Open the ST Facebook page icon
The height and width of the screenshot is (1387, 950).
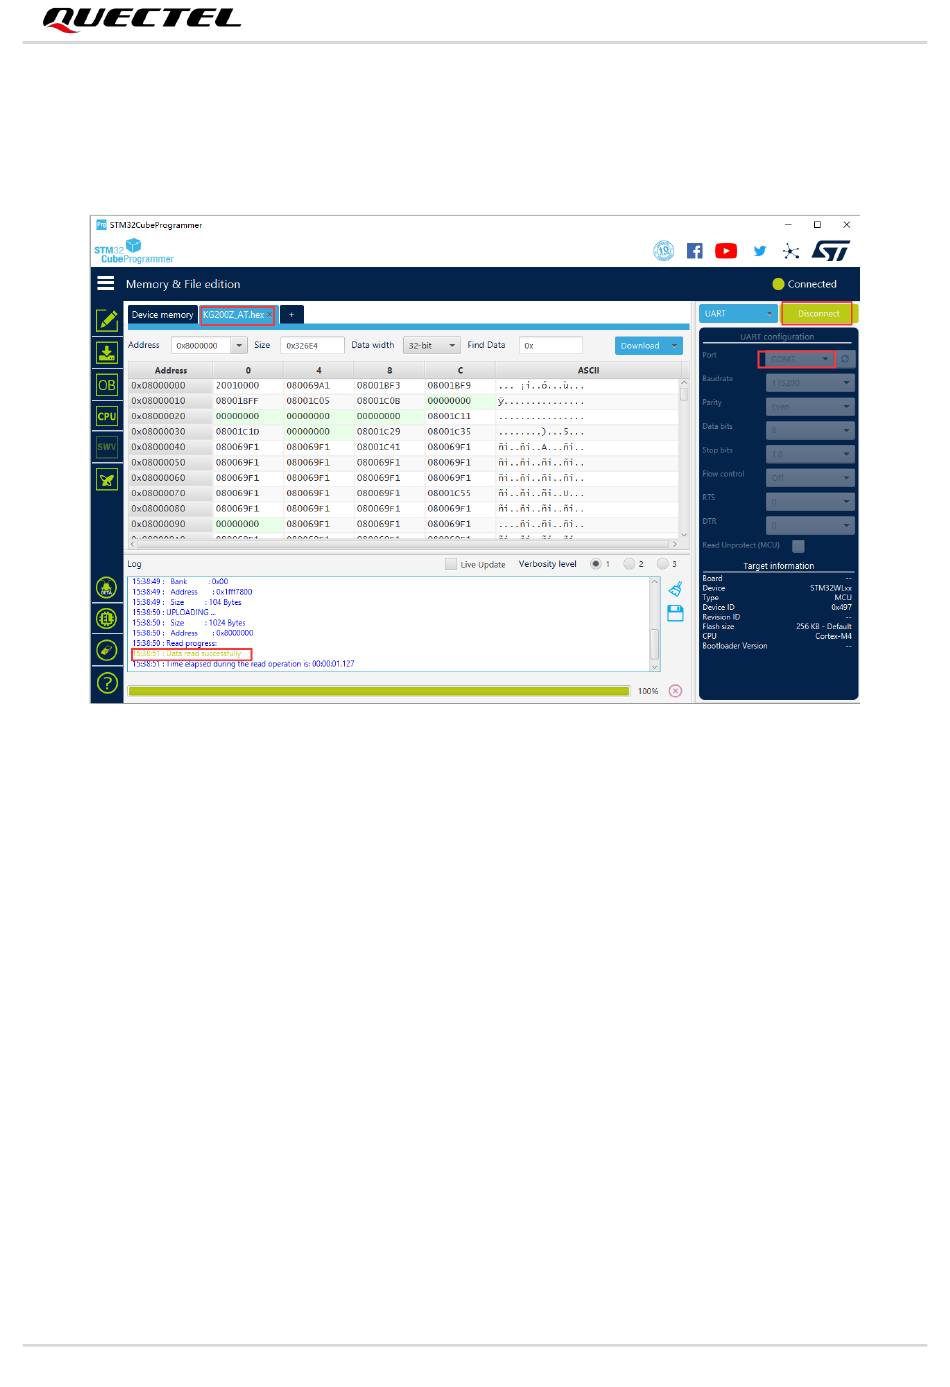[694, 251]
